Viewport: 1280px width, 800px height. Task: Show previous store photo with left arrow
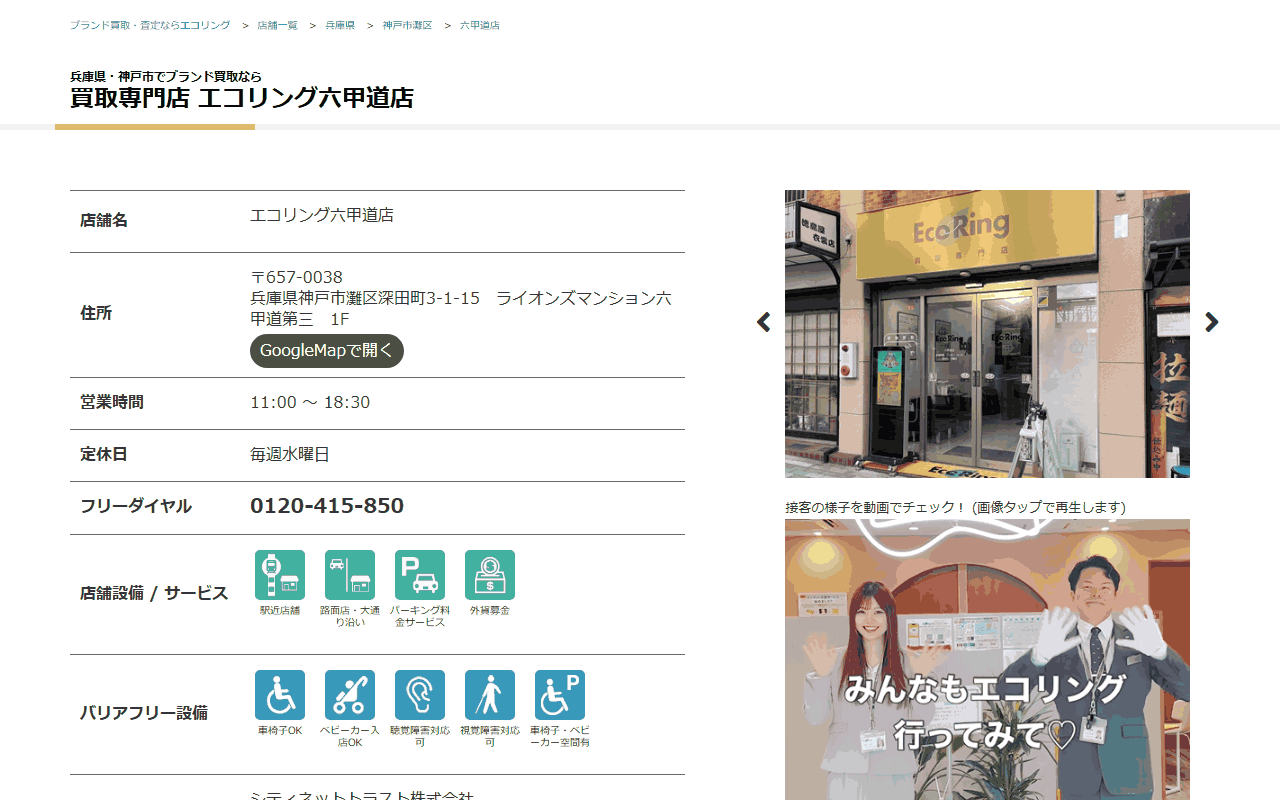pyautogui.click(x=764, y=322)
